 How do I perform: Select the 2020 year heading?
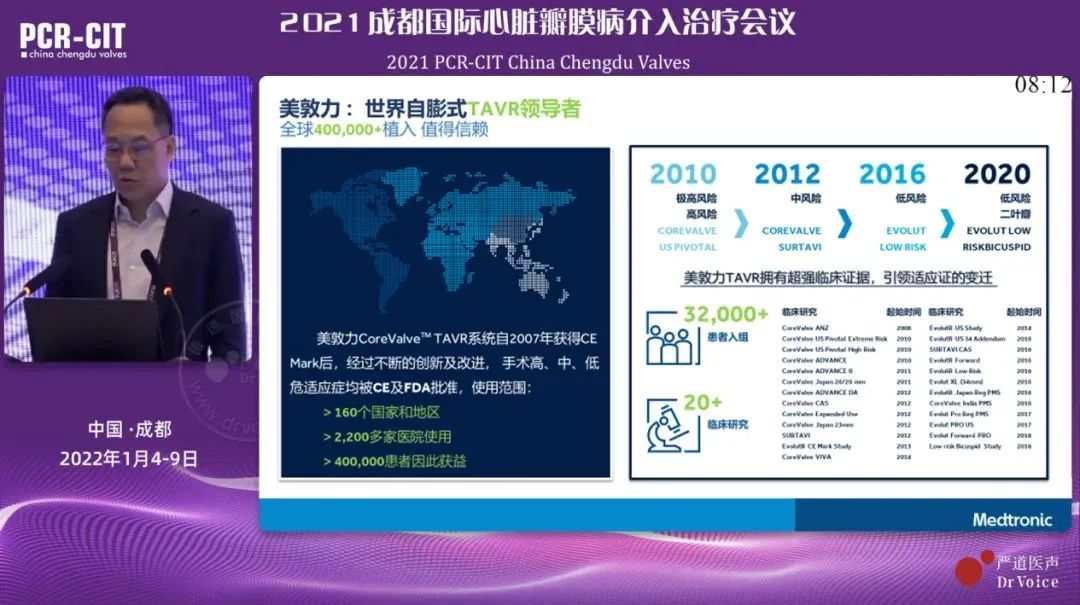coord(997,173)
